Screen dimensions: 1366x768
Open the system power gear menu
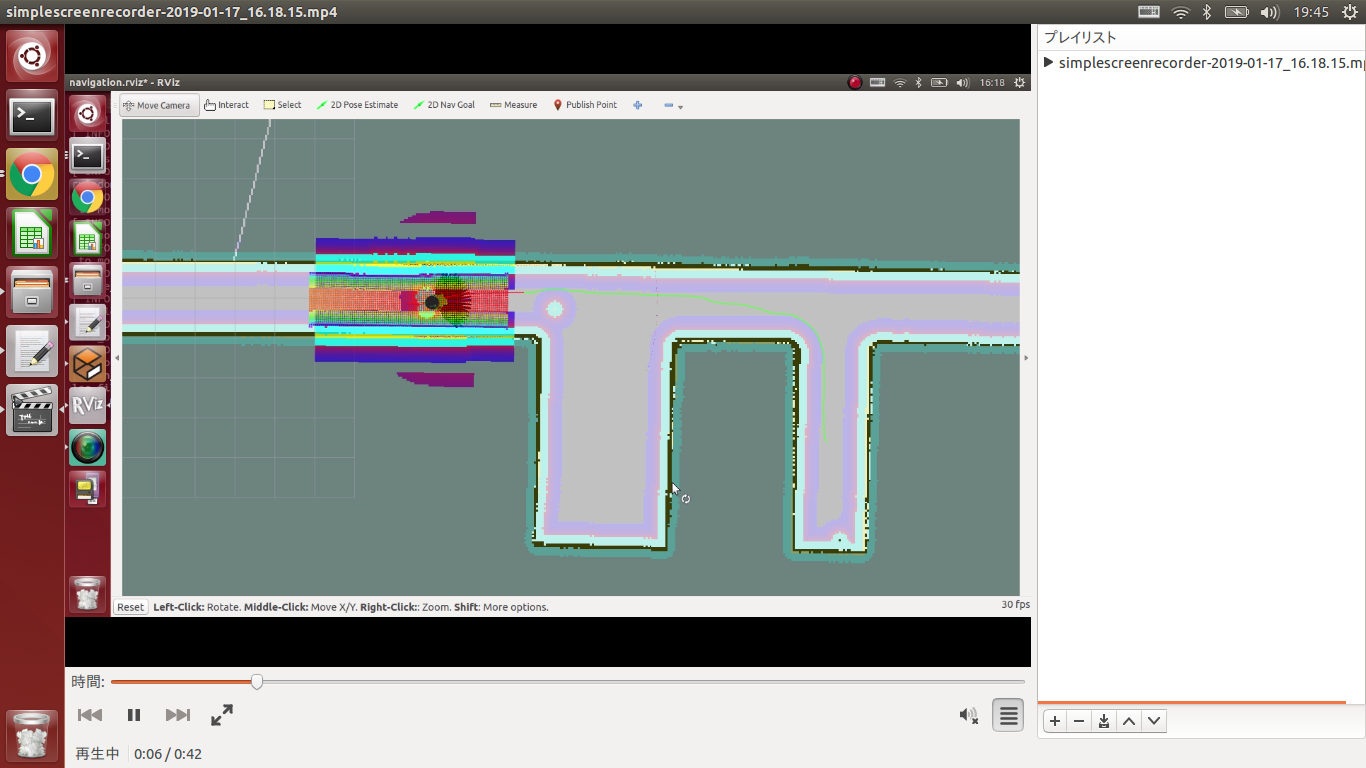[x=1348, y=12]
